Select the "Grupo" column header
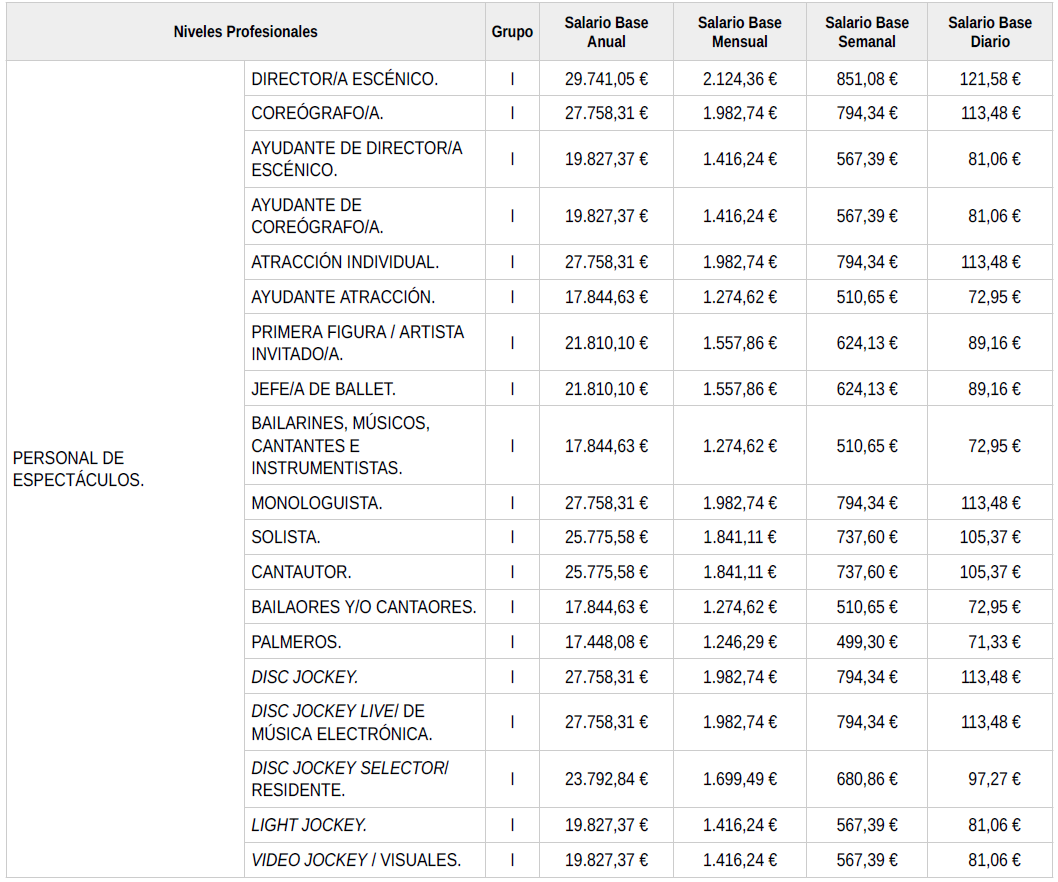Viewport: 1058px width, 882px height. [x=512, y=32]
